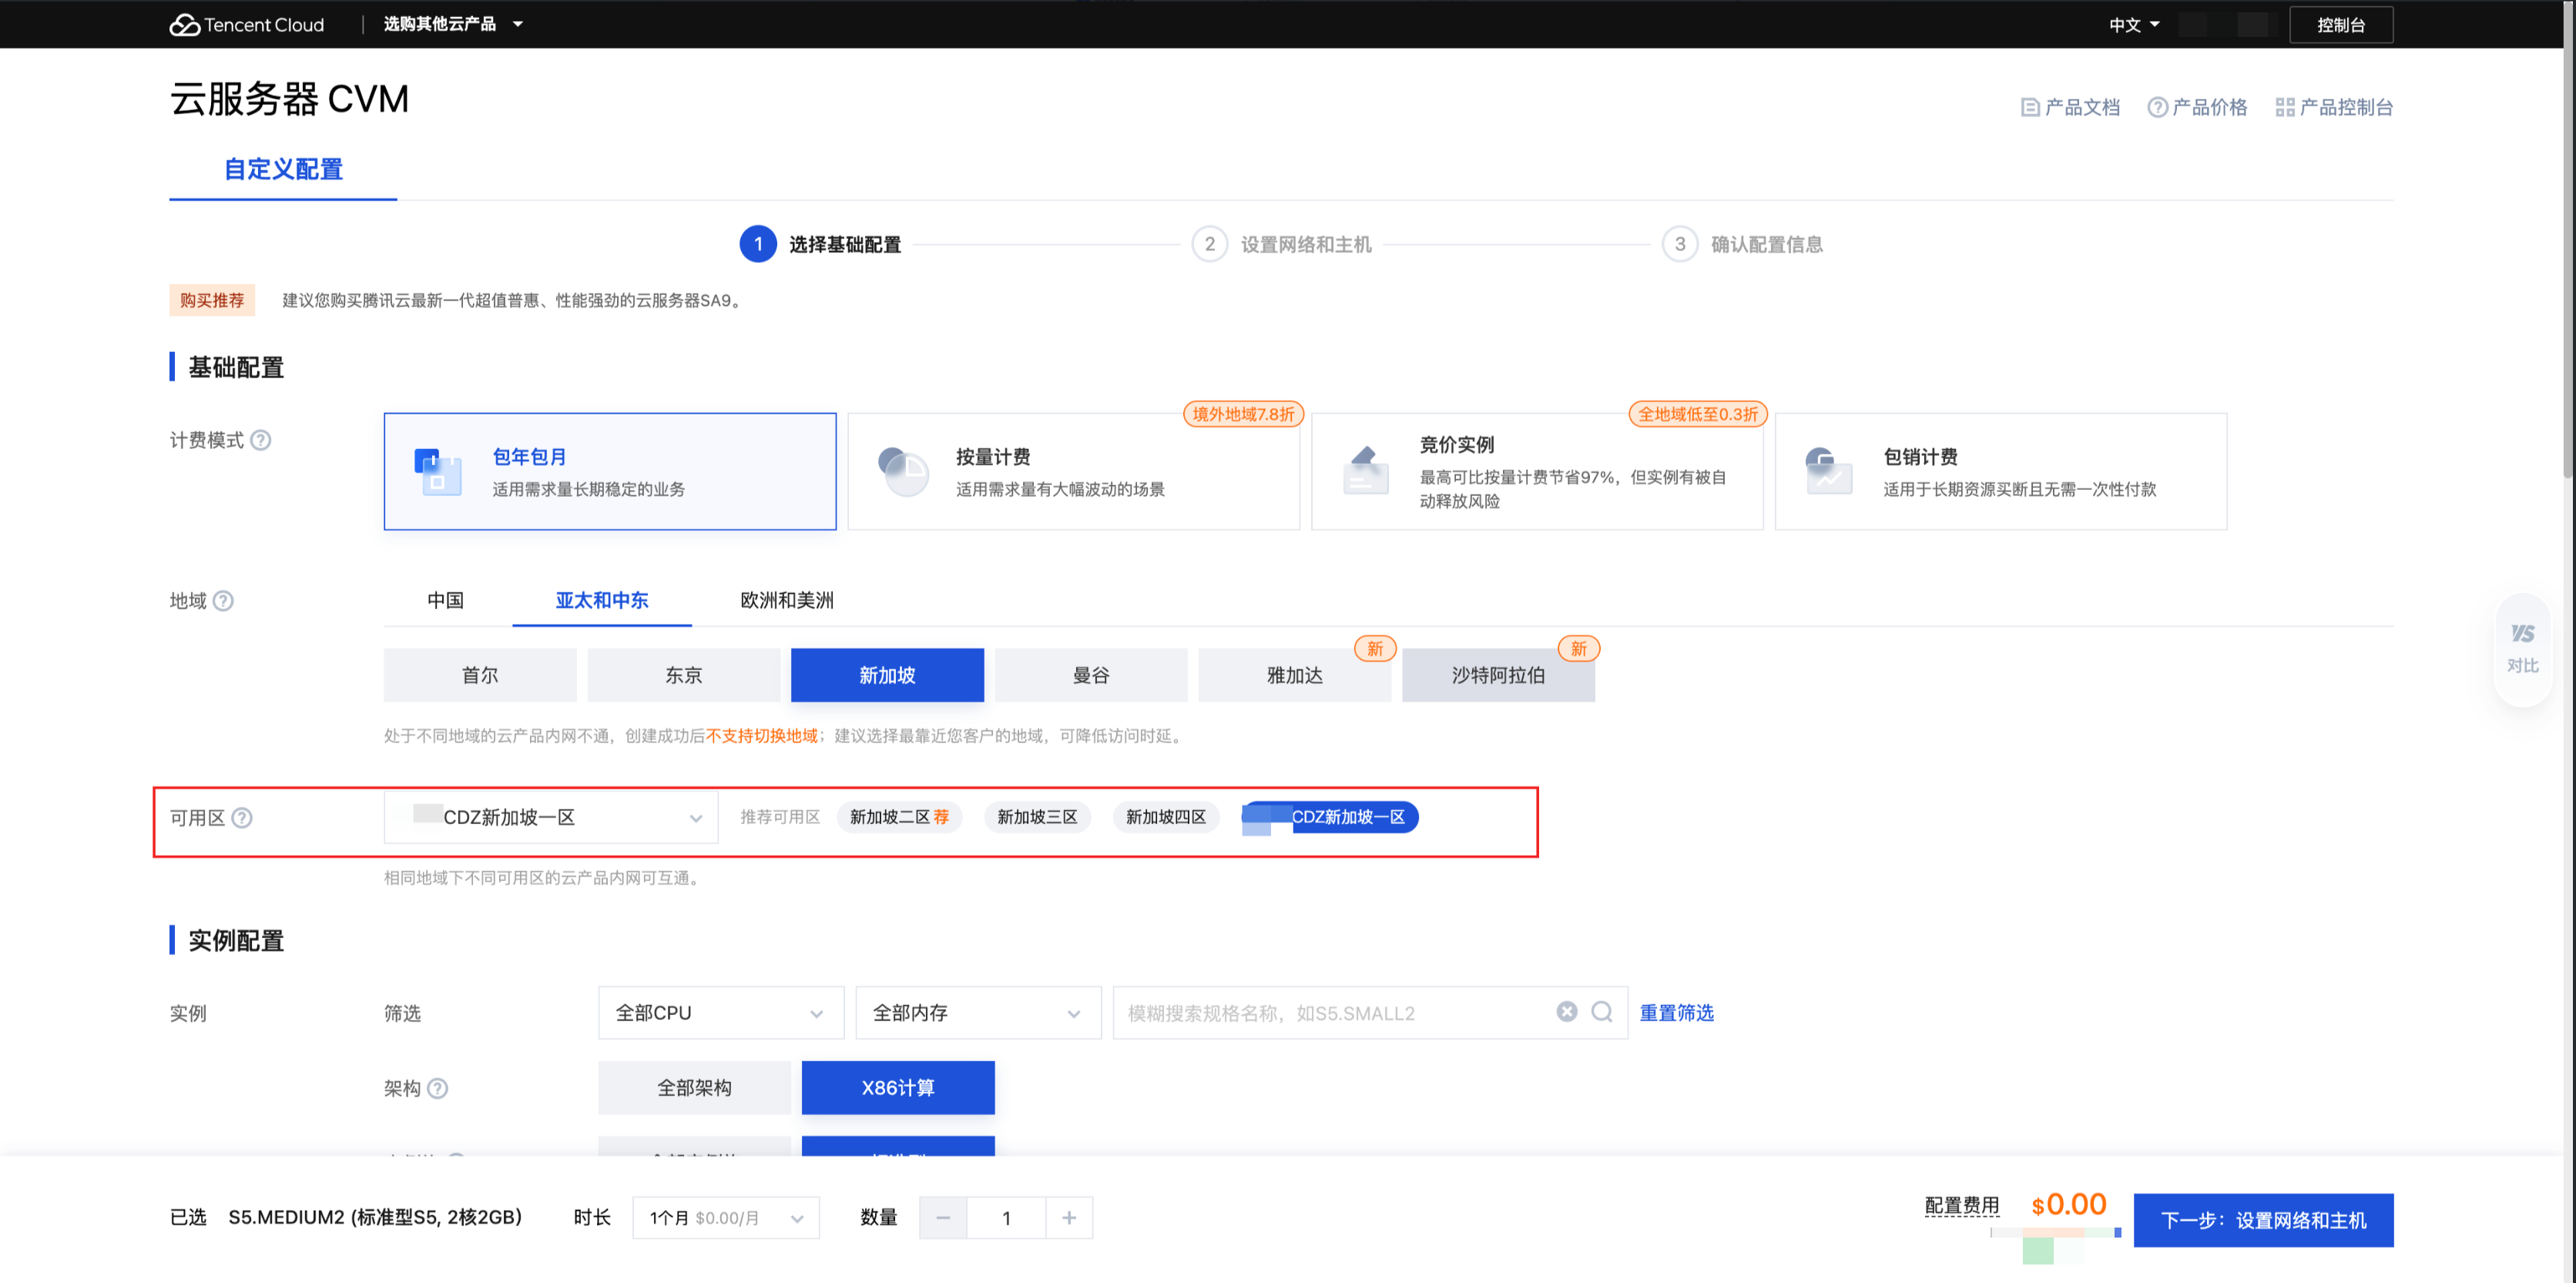Click the Tencent Cloud logo icon

pyautogui.click(x=185, y=25)
